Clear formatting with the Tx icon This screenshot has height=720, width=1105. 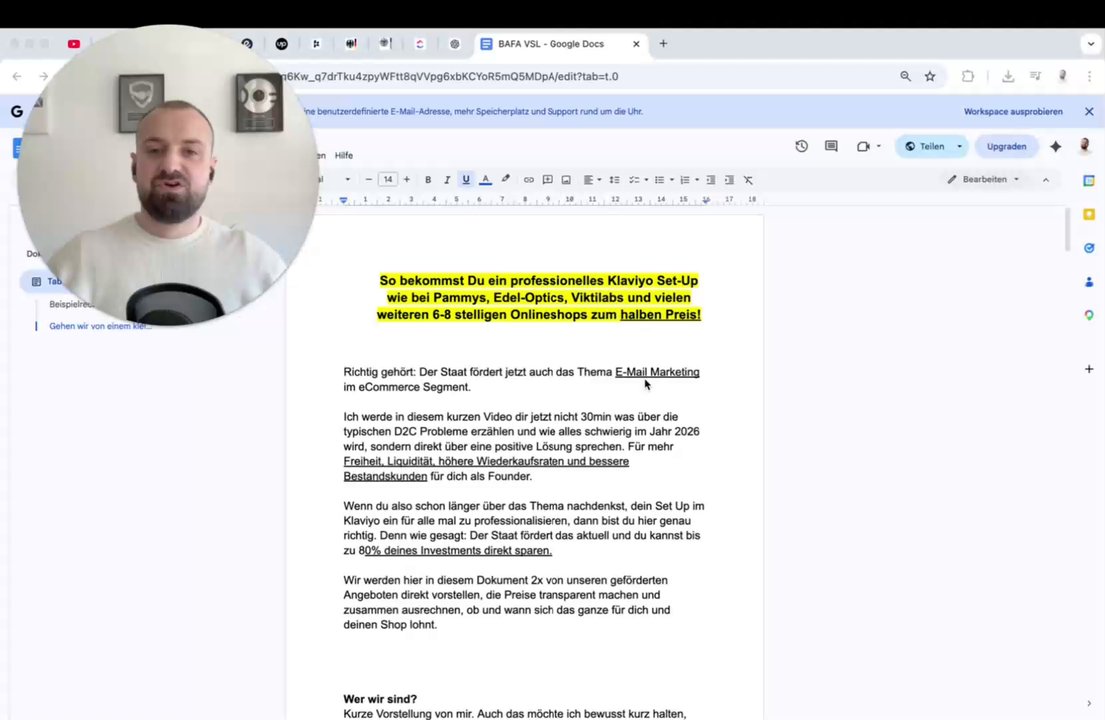(748, 179)
